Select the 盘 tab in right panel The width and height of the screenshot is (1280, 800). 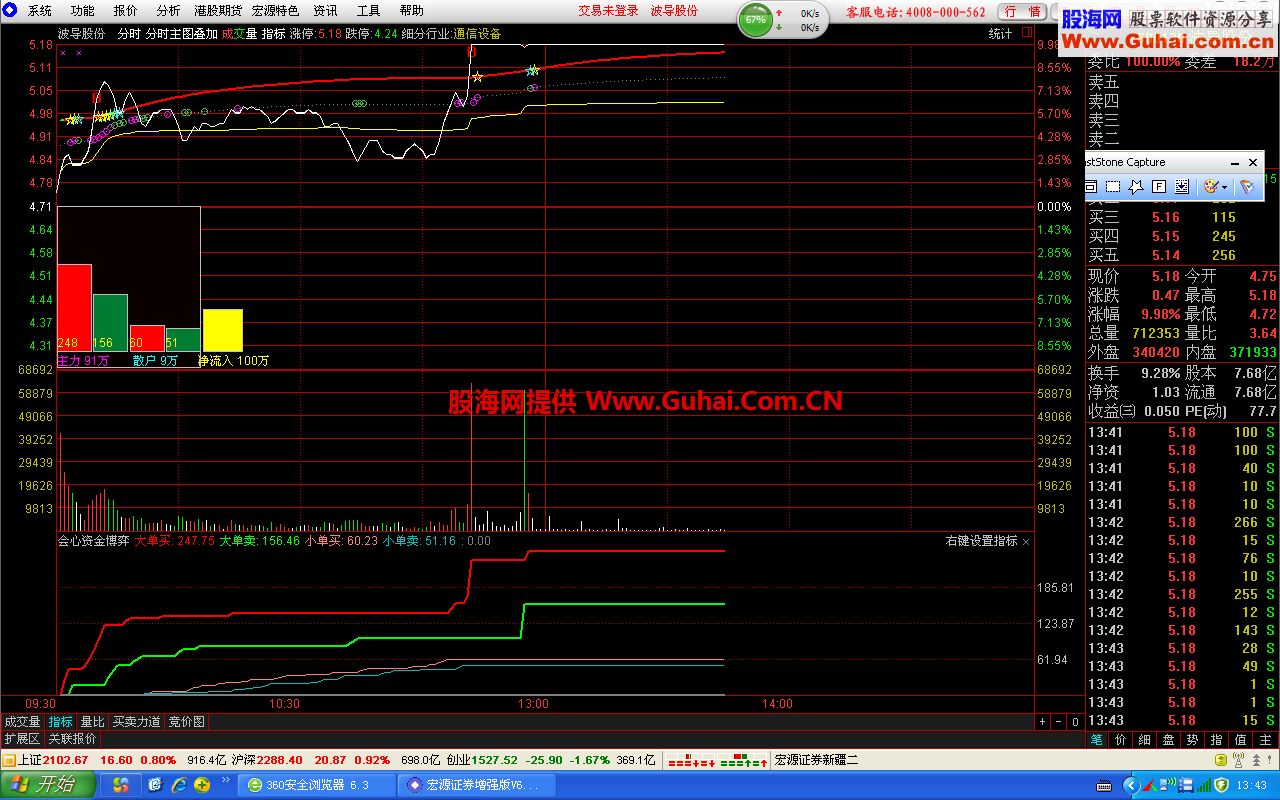pyautogui.click(x=1168, y=739)
